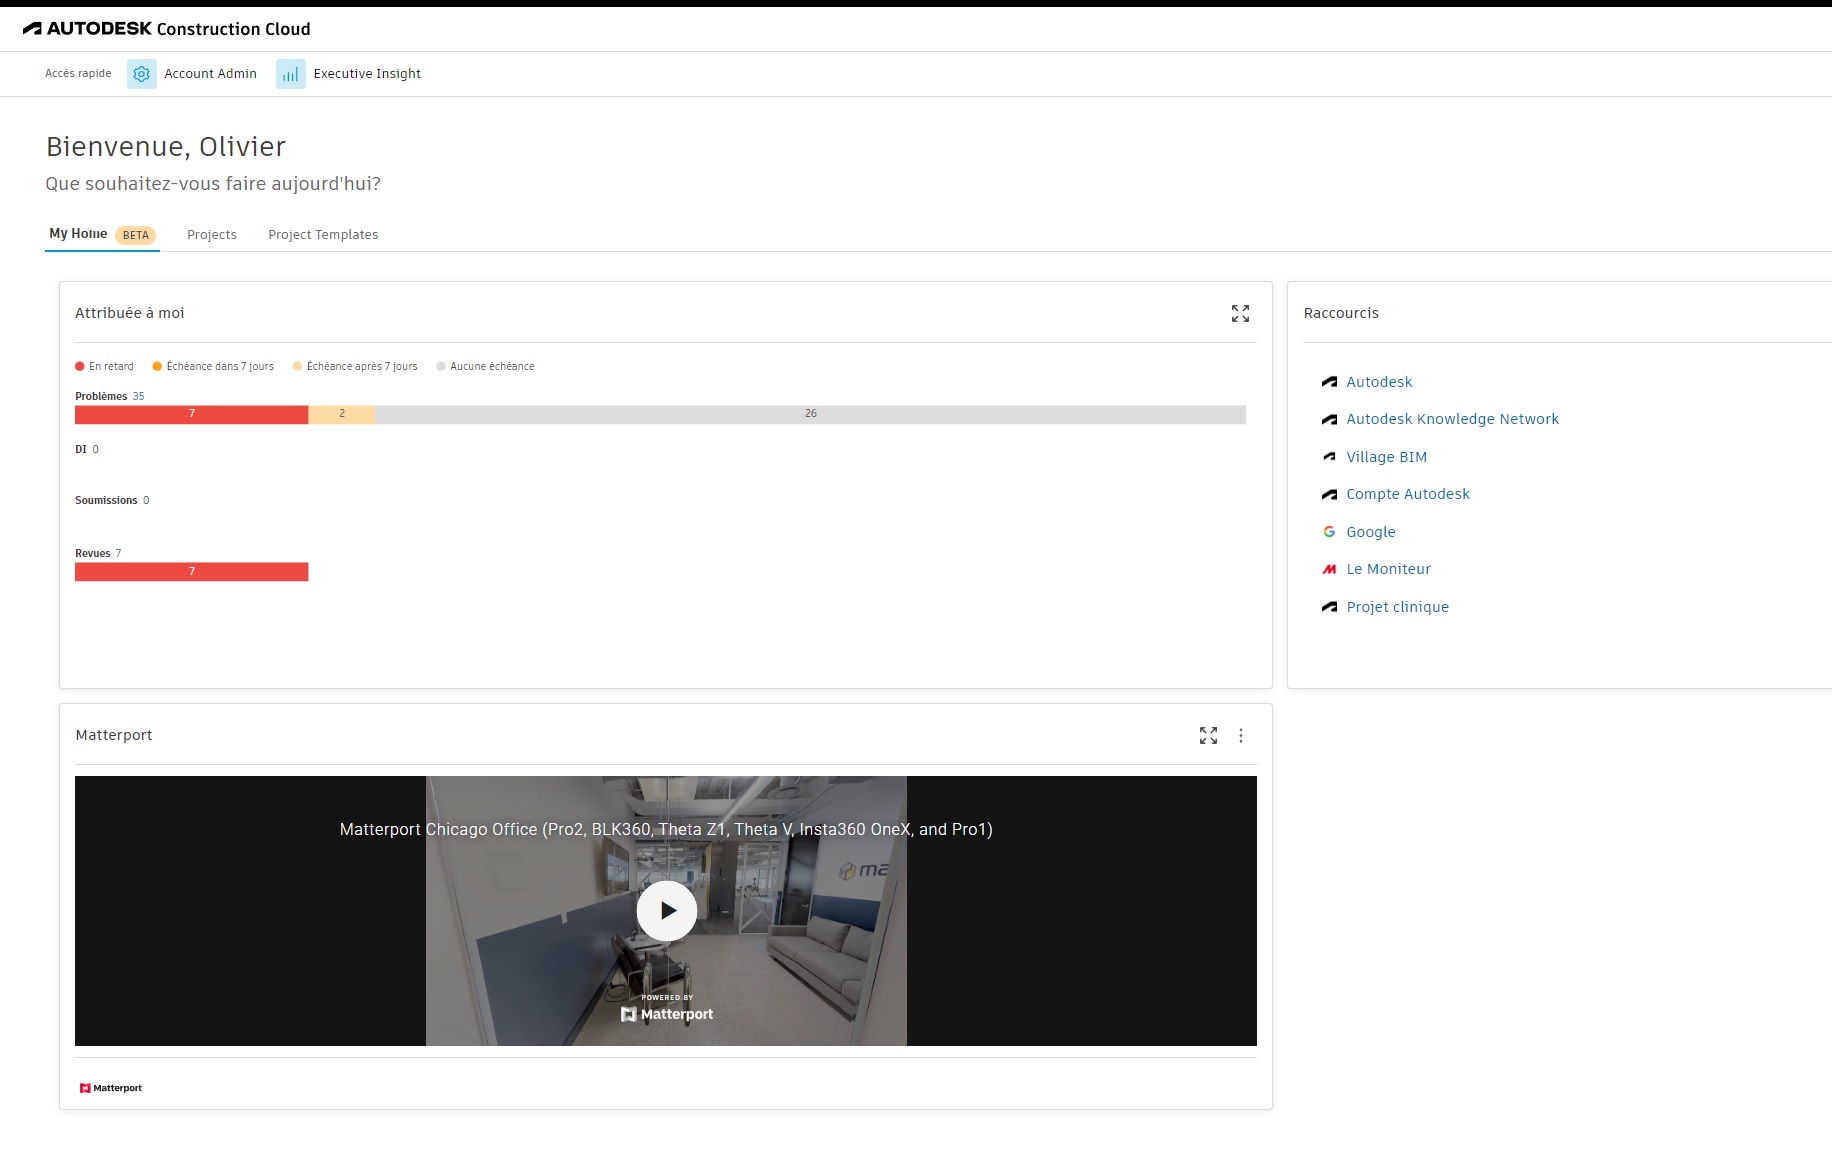Viewport: 1832px width, 1163px height.
Task: Open the Problèmes count details
Action: click(136, 396)
